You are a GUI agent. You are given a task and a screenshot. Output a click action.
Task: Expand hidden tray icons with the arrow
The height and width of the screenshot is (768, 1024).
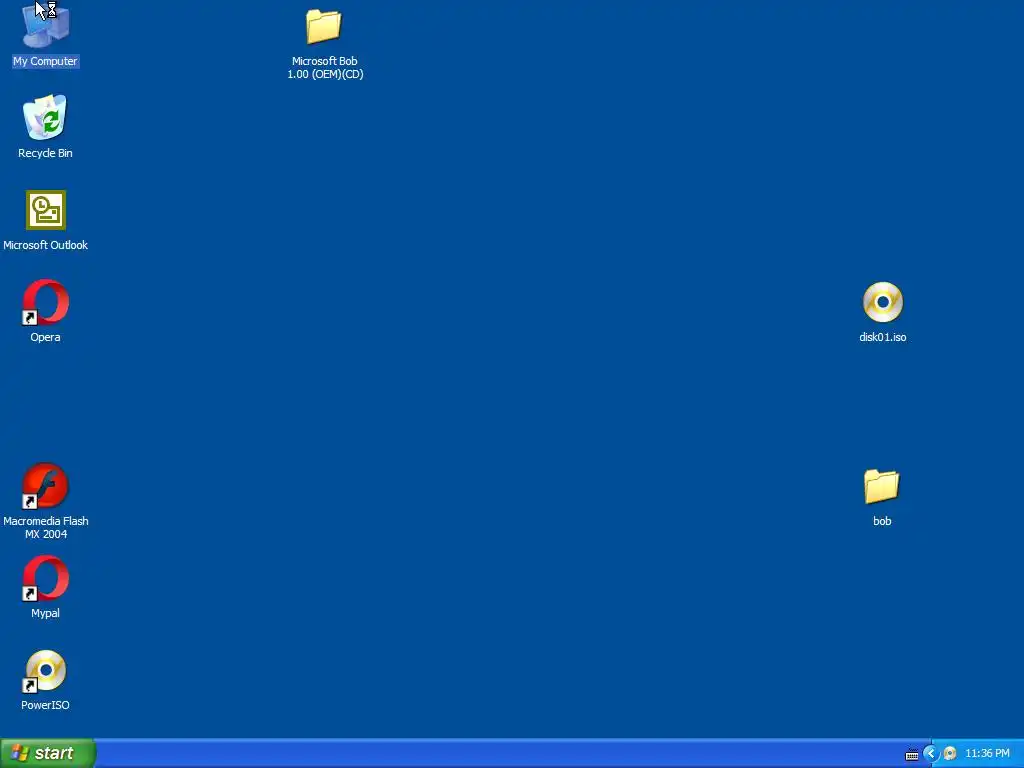pyautogui.click(x=931, y=754)
